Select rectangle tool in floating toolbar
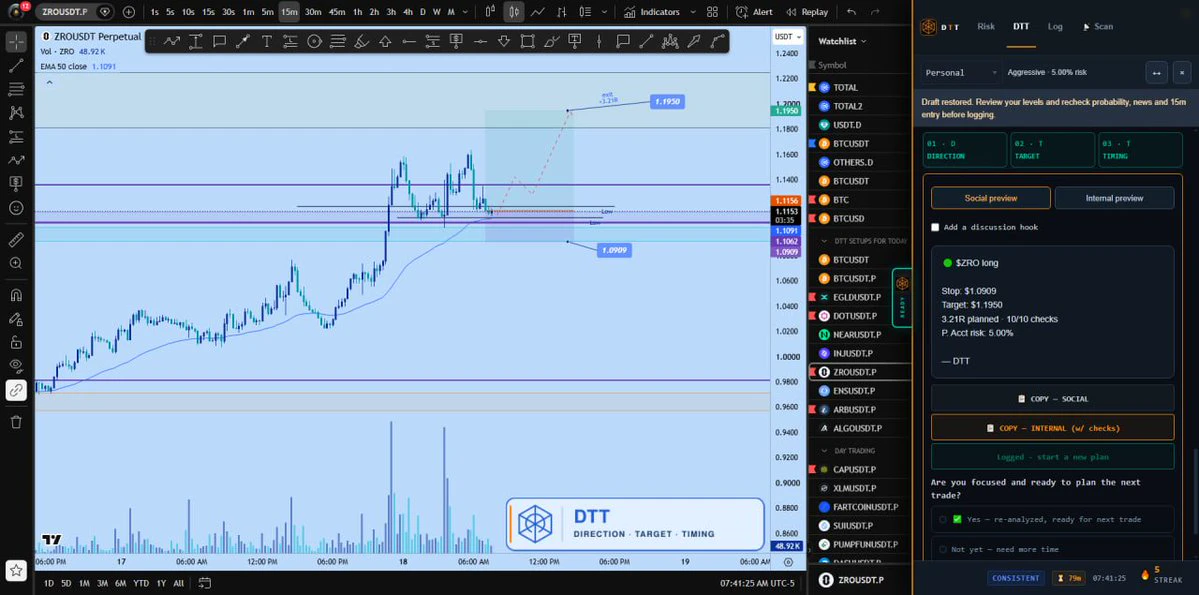This screenshot has width=1199, height=595. coord(527,41)
